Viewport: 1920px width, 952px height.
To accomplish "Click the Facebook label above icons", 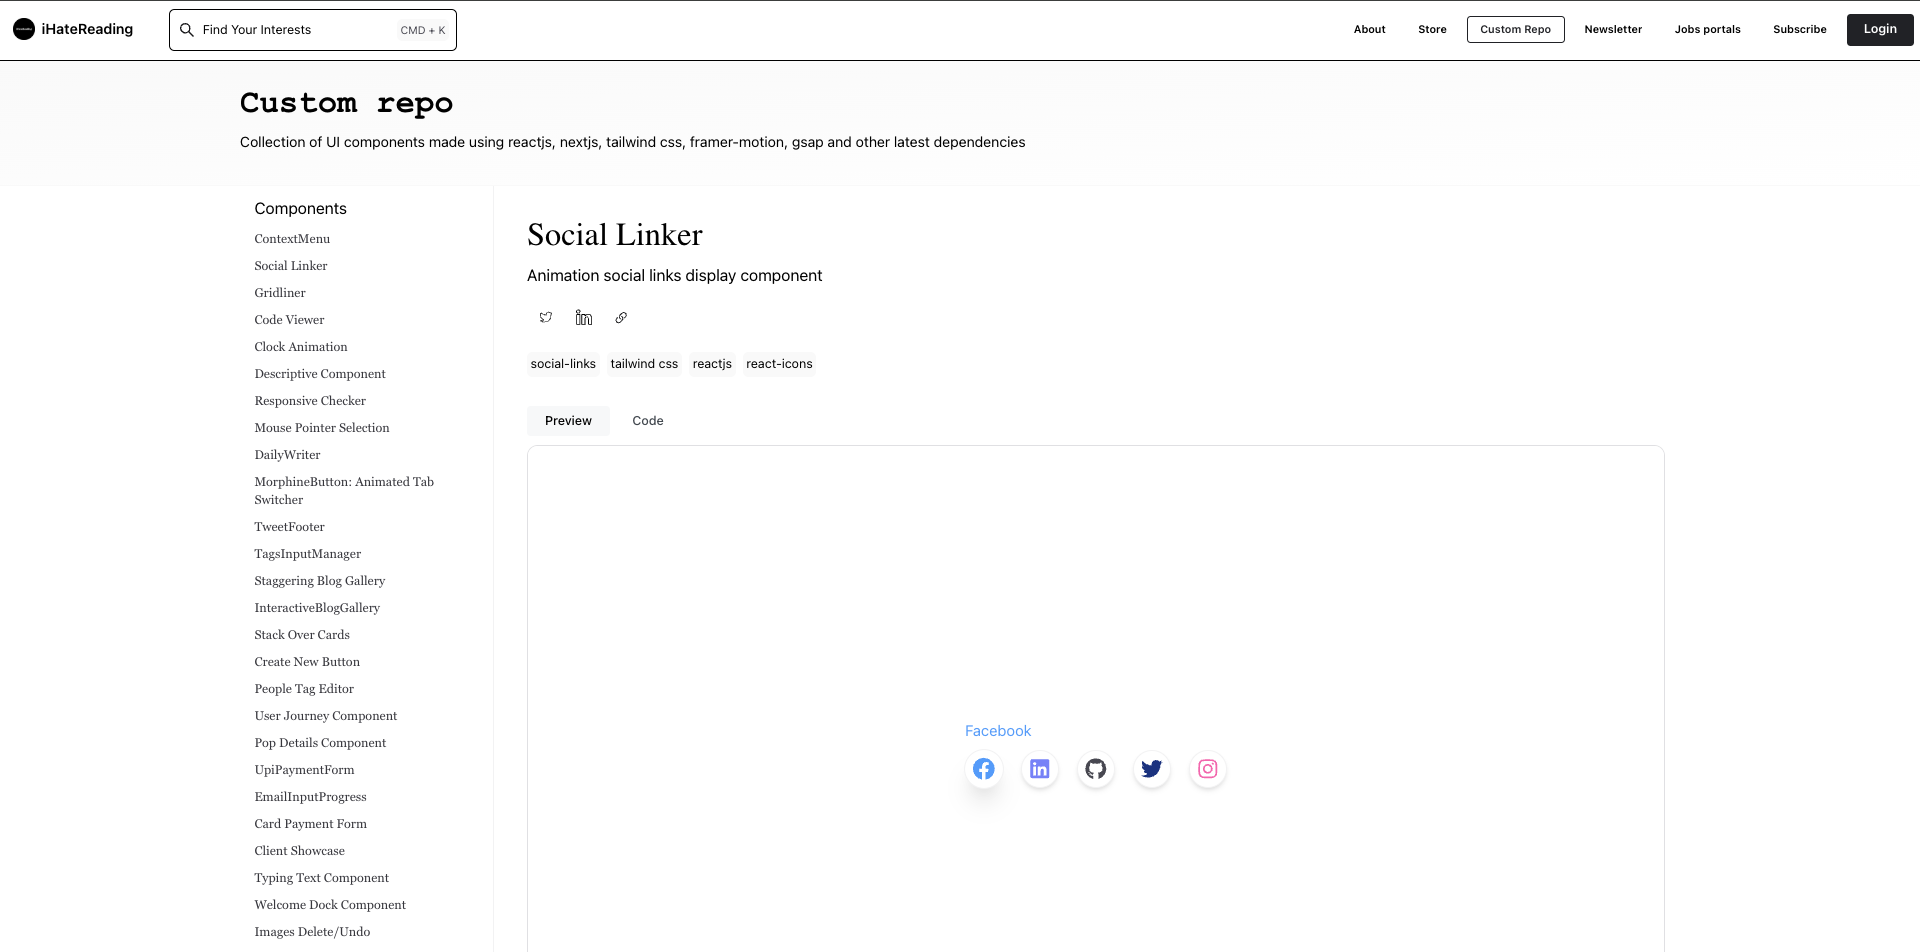I will click(x=998, y=731).
